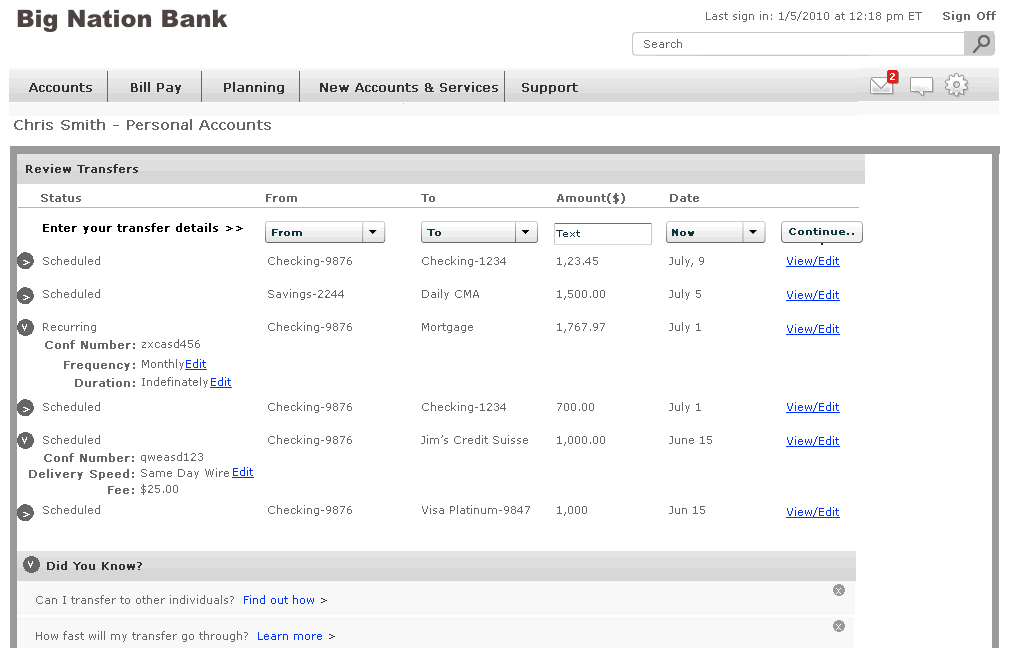Collapse the Jim's Credit Suisse transfer details
The height and width of the screenshot is (648, 1012).
(25, 441)
